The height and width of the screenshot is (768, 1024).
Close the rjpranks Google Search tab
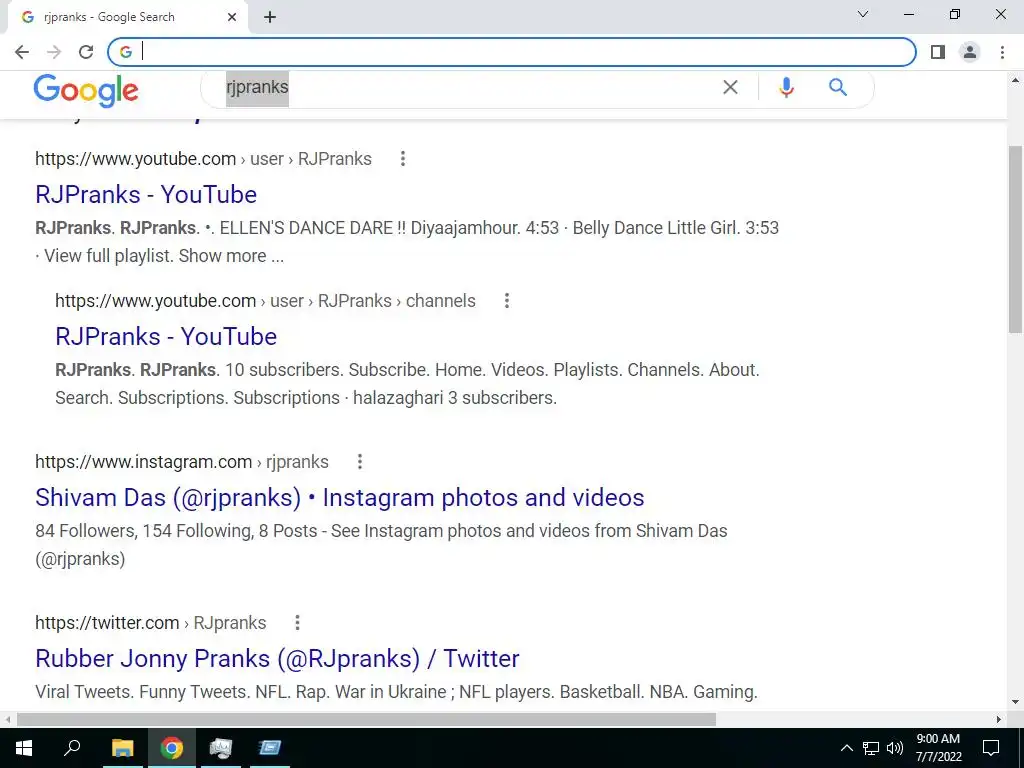[x=232, y=17]
